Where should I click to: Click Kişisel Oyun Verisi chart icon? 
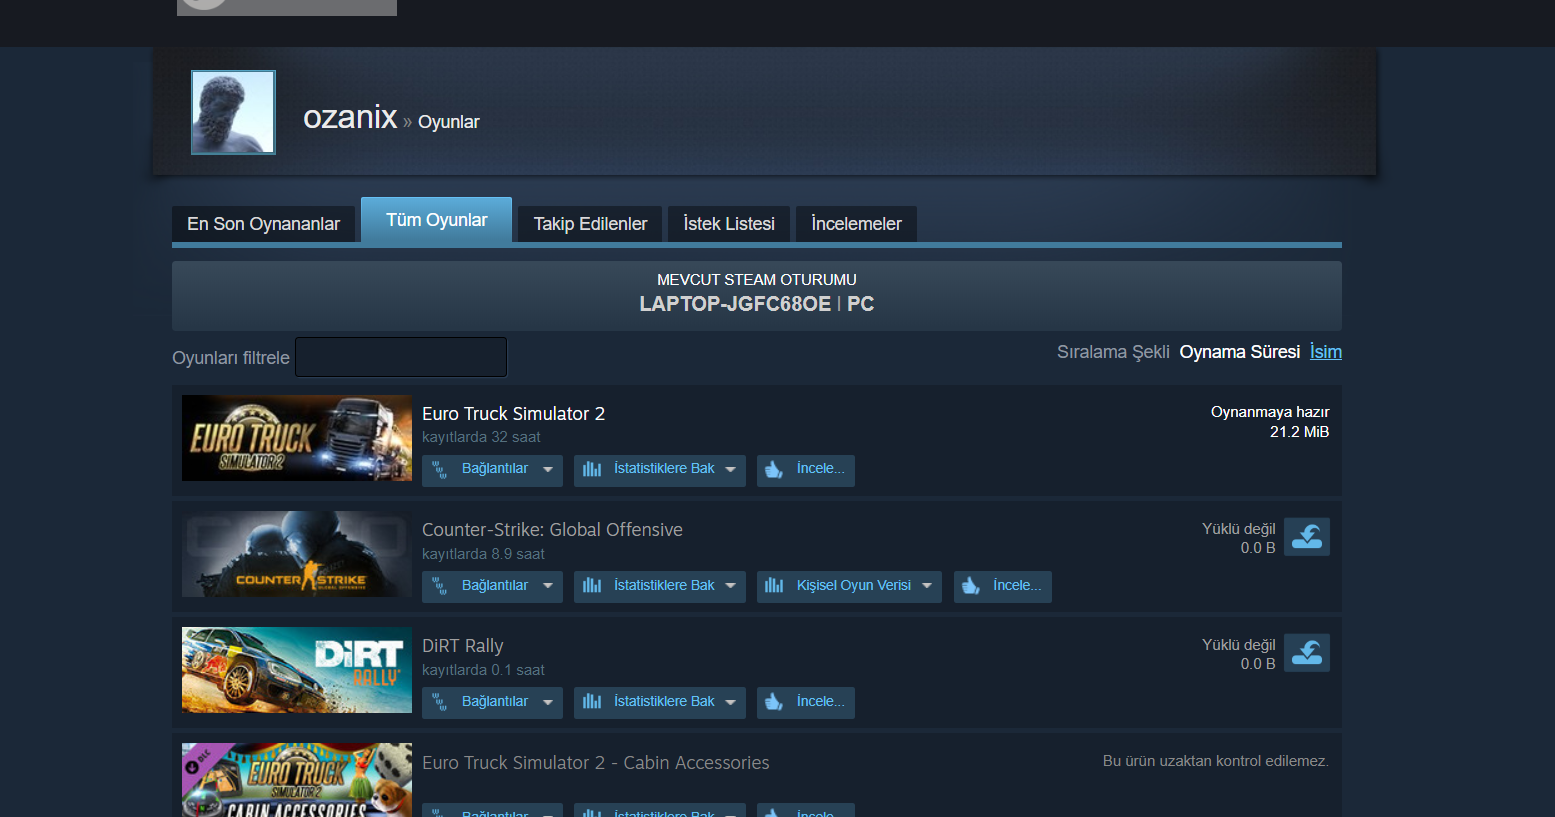(774, 586)
